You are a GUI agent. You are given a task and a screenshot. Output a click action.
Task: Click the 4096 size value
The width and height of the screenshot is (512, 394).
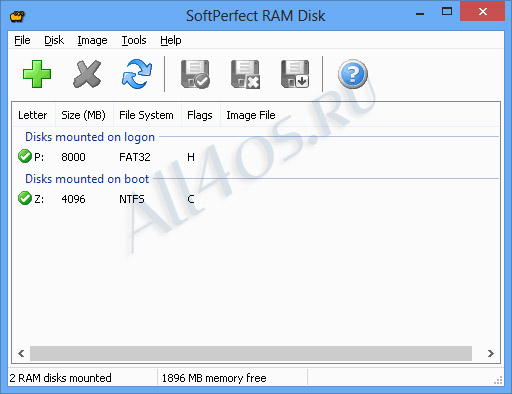(x=73, y=199)
